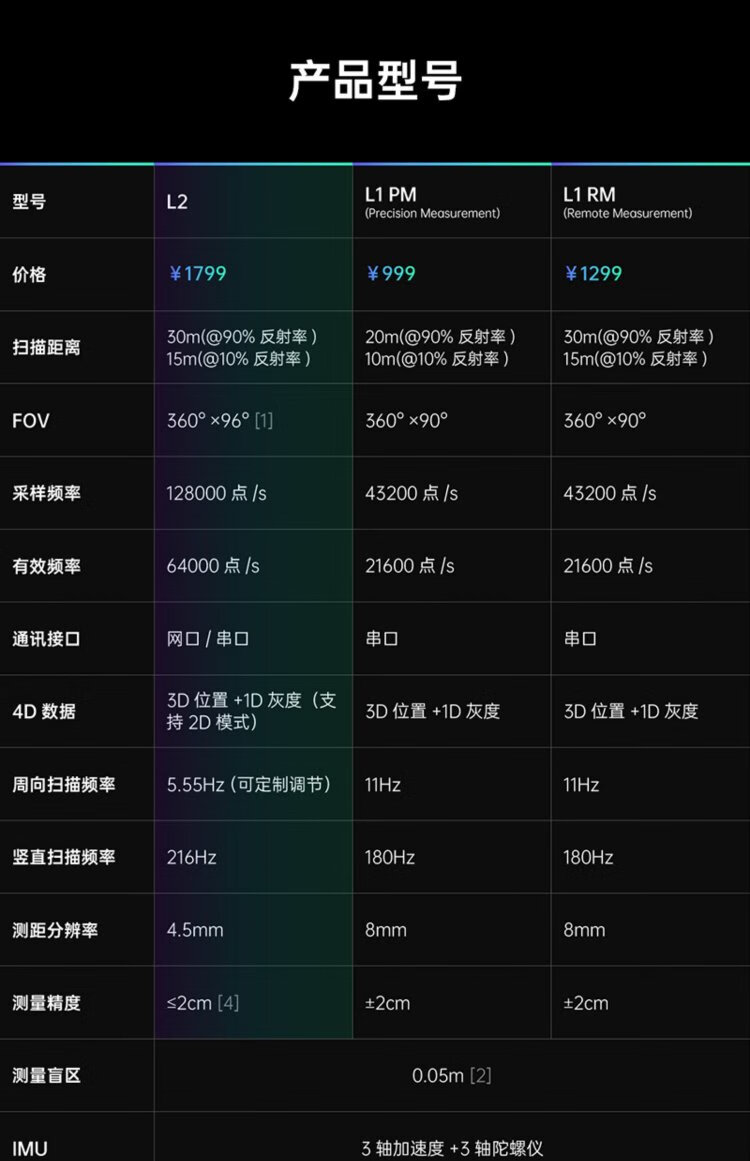This screenshot has height=1161, width=750.
Task: Click the 5.55Hz (可定制调节) value
Action: 248,785
